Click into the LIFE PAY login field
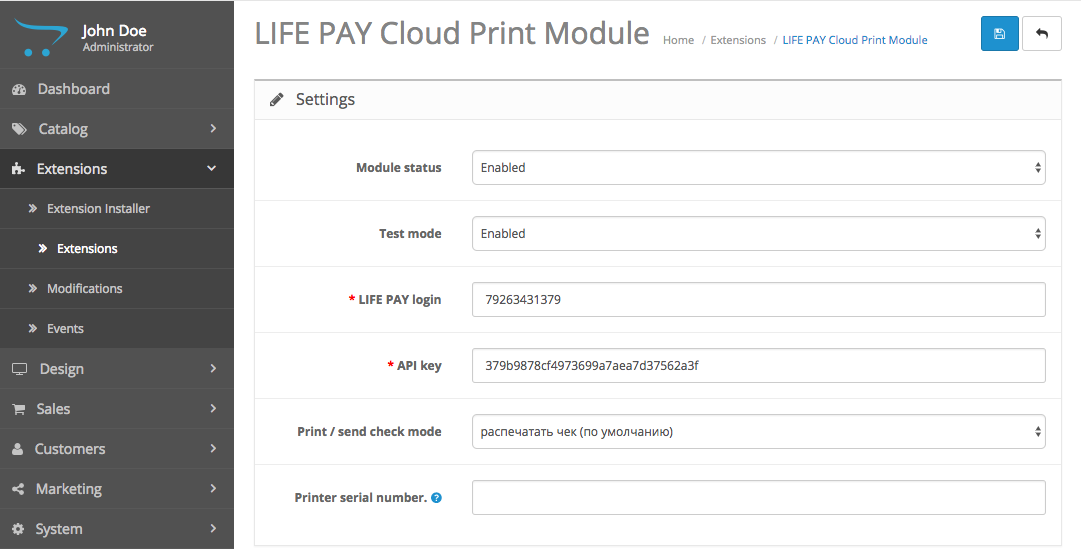 click(x=758, y=299)
